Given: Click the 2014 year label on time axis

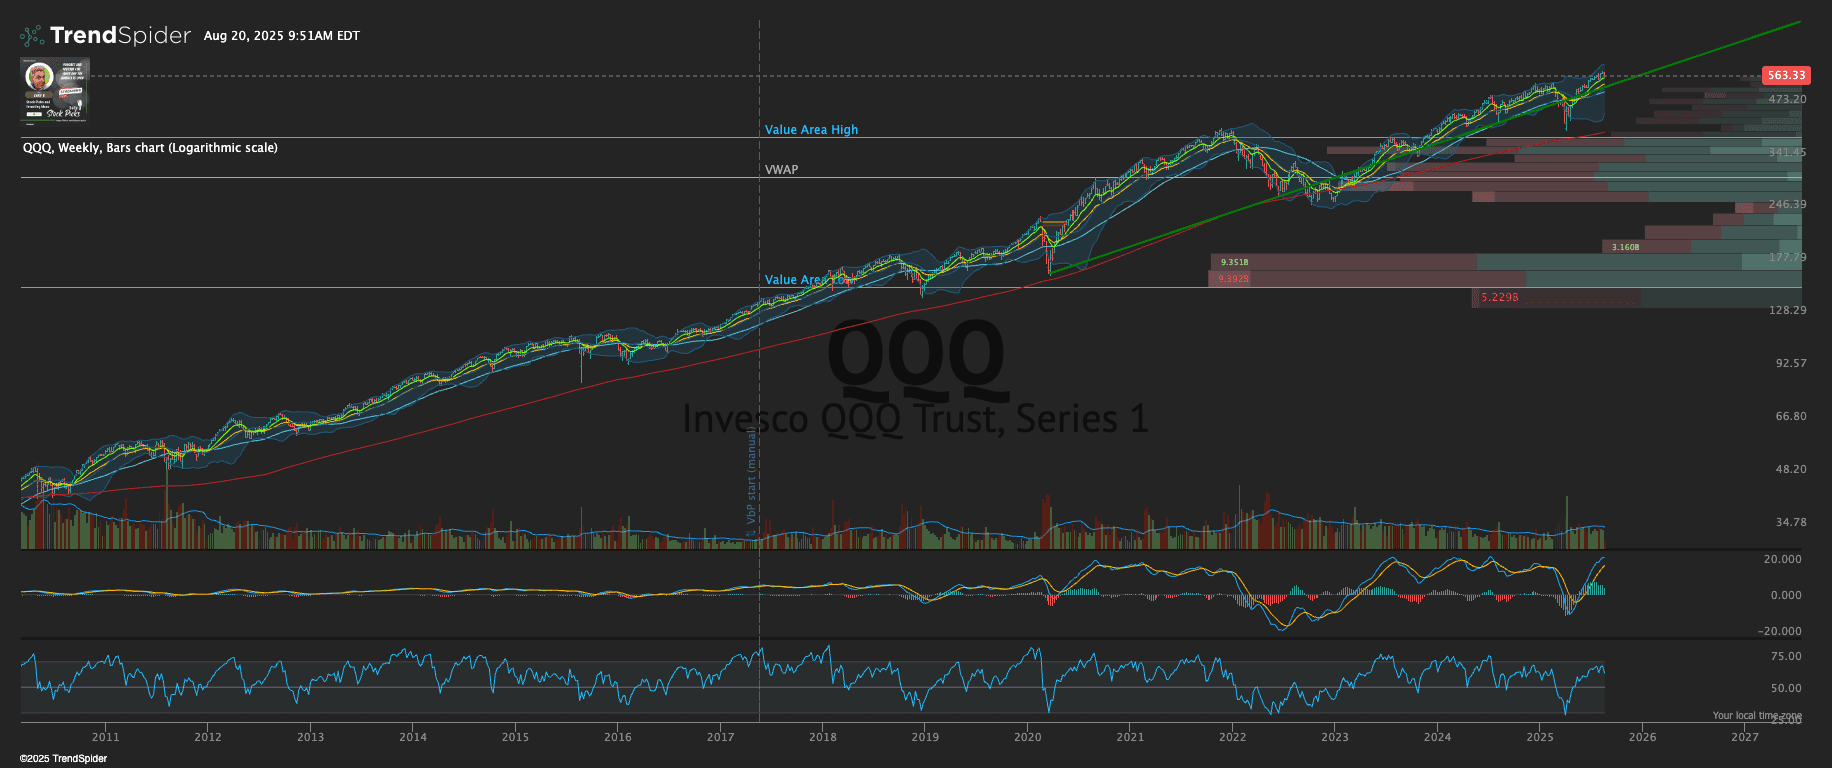Looking at the screenshot, I should click(x=413, y=737).
